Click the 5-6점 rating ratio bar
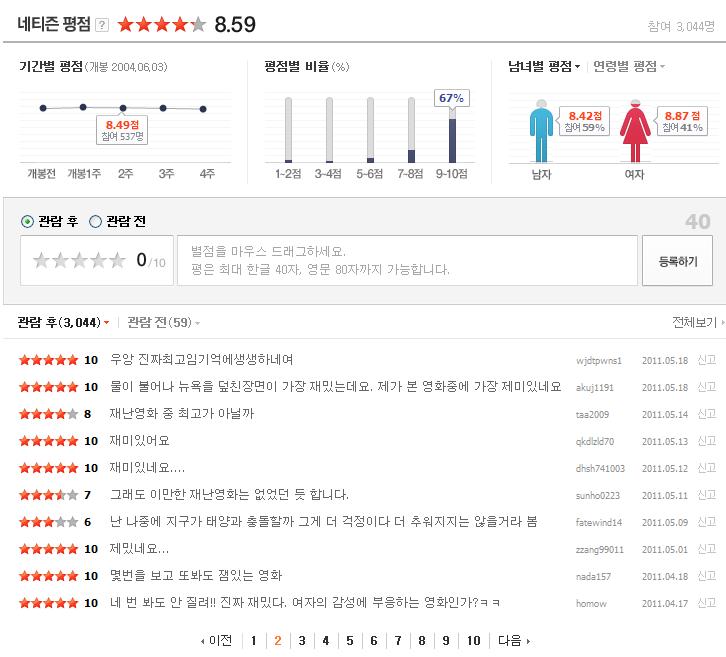 point(370,130)
